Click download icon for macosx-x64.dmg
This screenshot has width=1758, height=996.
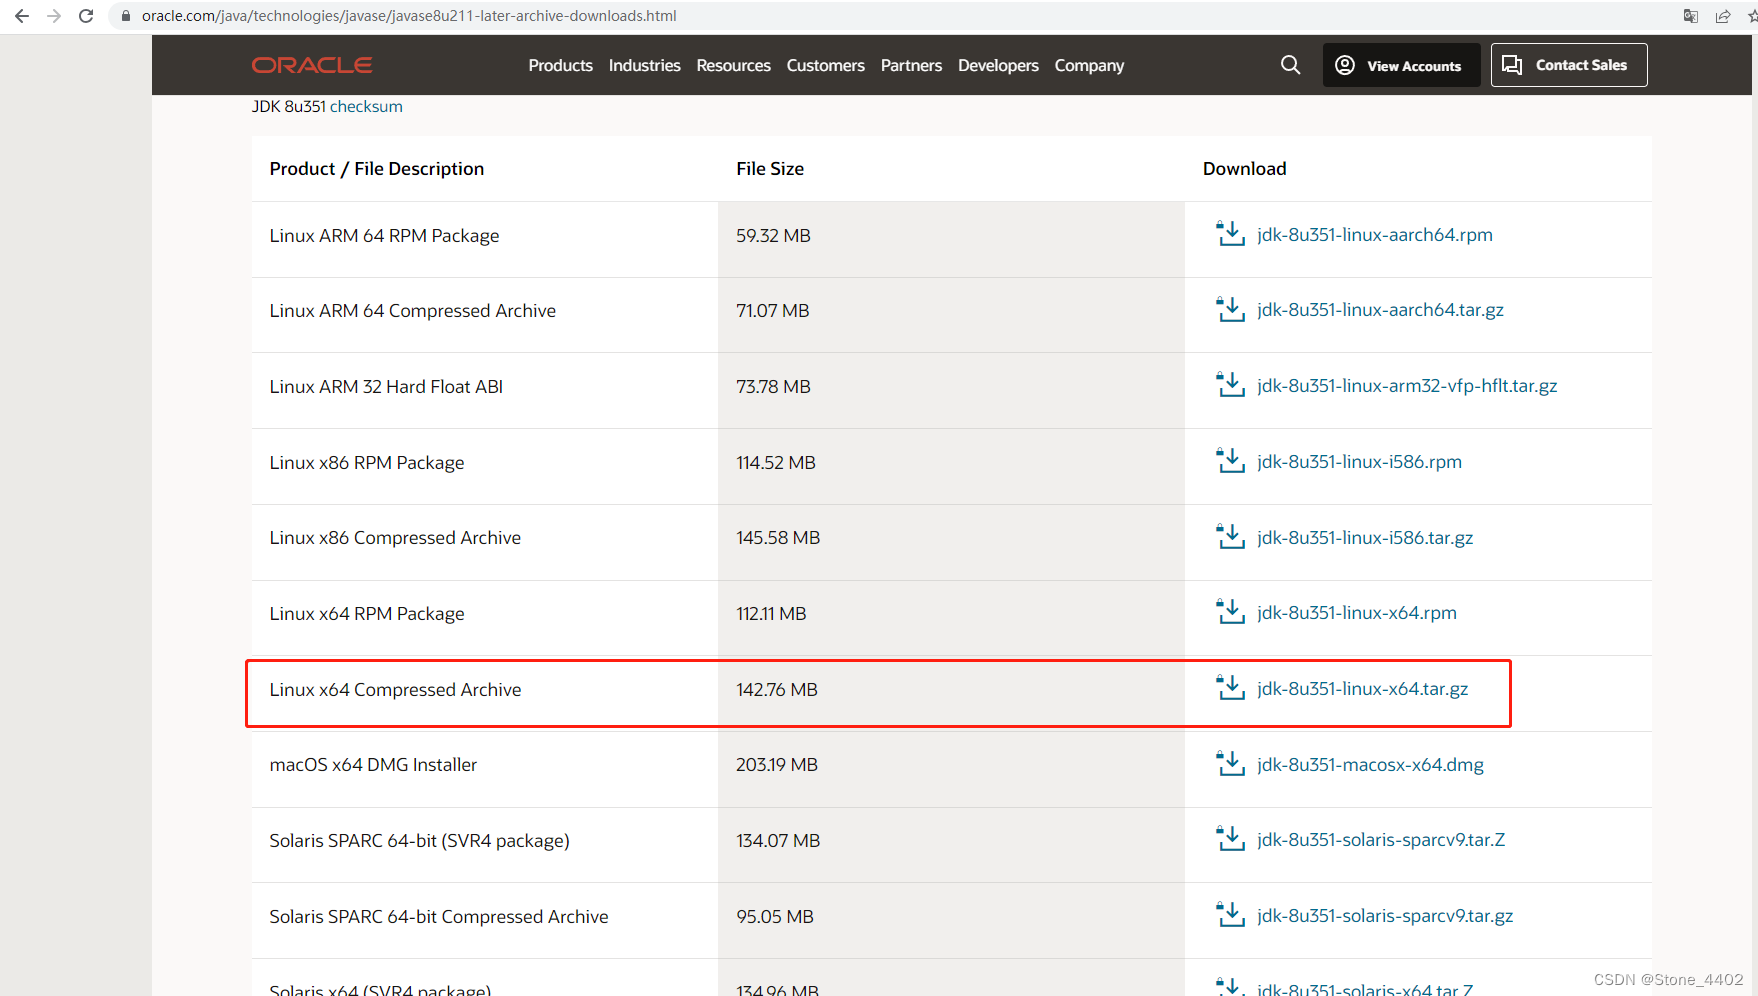pyautogui.click(x=1230, y=764)
